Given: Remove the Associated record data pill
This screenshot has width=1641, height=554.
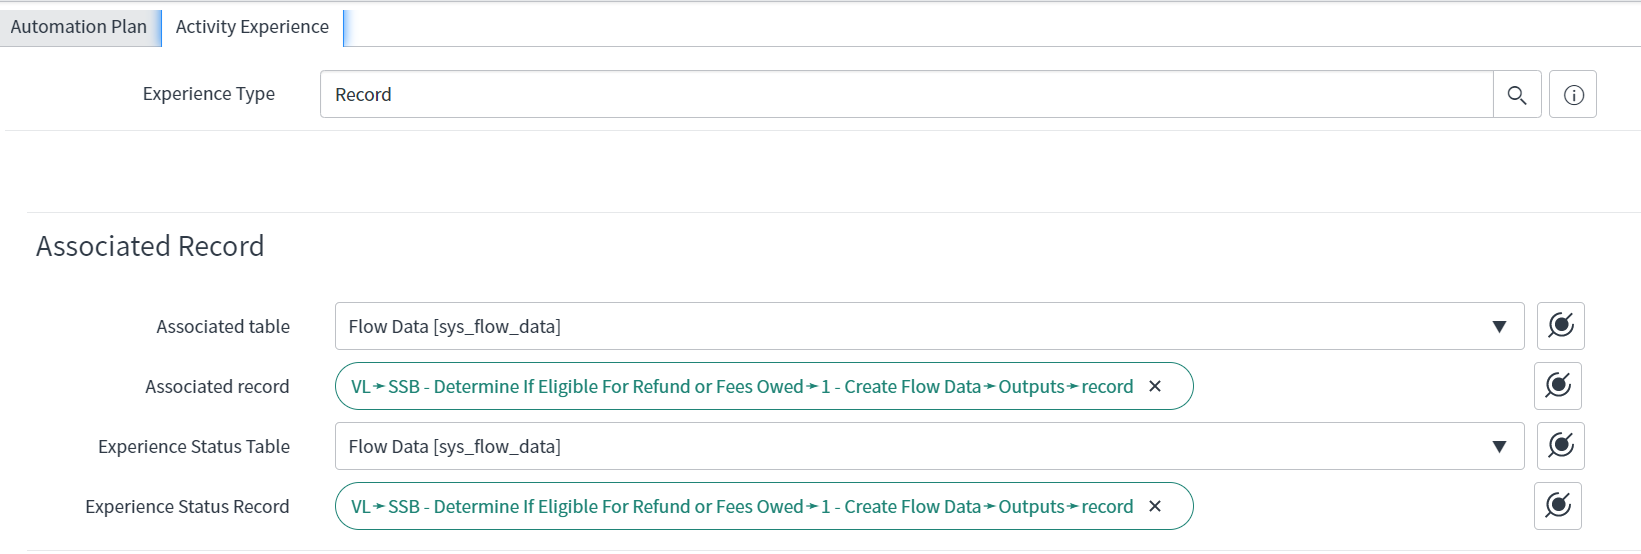Looking at the screenshot, I should [1155, 387].
